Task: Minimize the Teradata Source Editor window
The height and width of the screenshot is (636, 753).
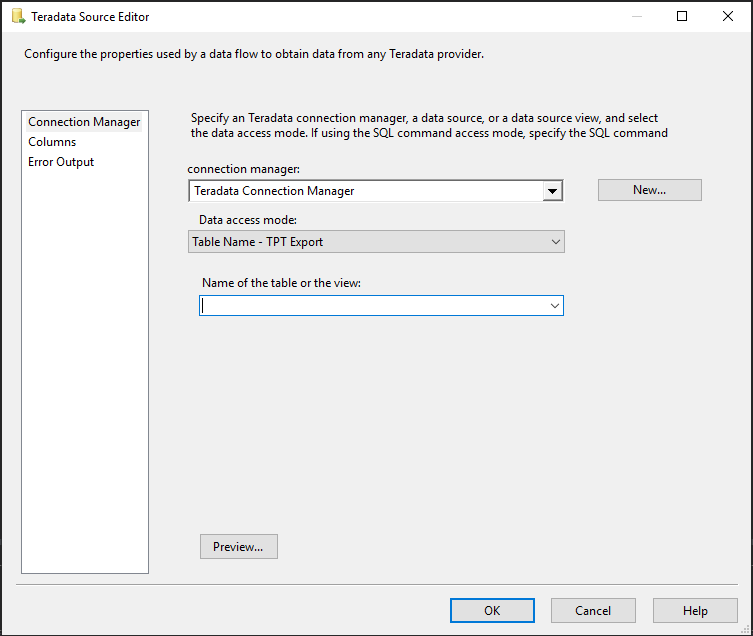Action: pos(635,17)
